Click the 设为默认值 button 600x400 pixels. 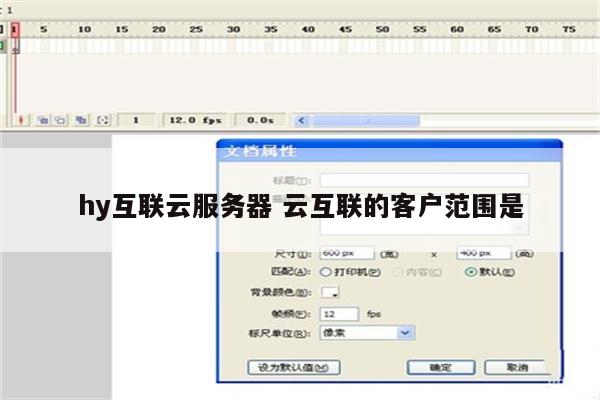[293, 368]
